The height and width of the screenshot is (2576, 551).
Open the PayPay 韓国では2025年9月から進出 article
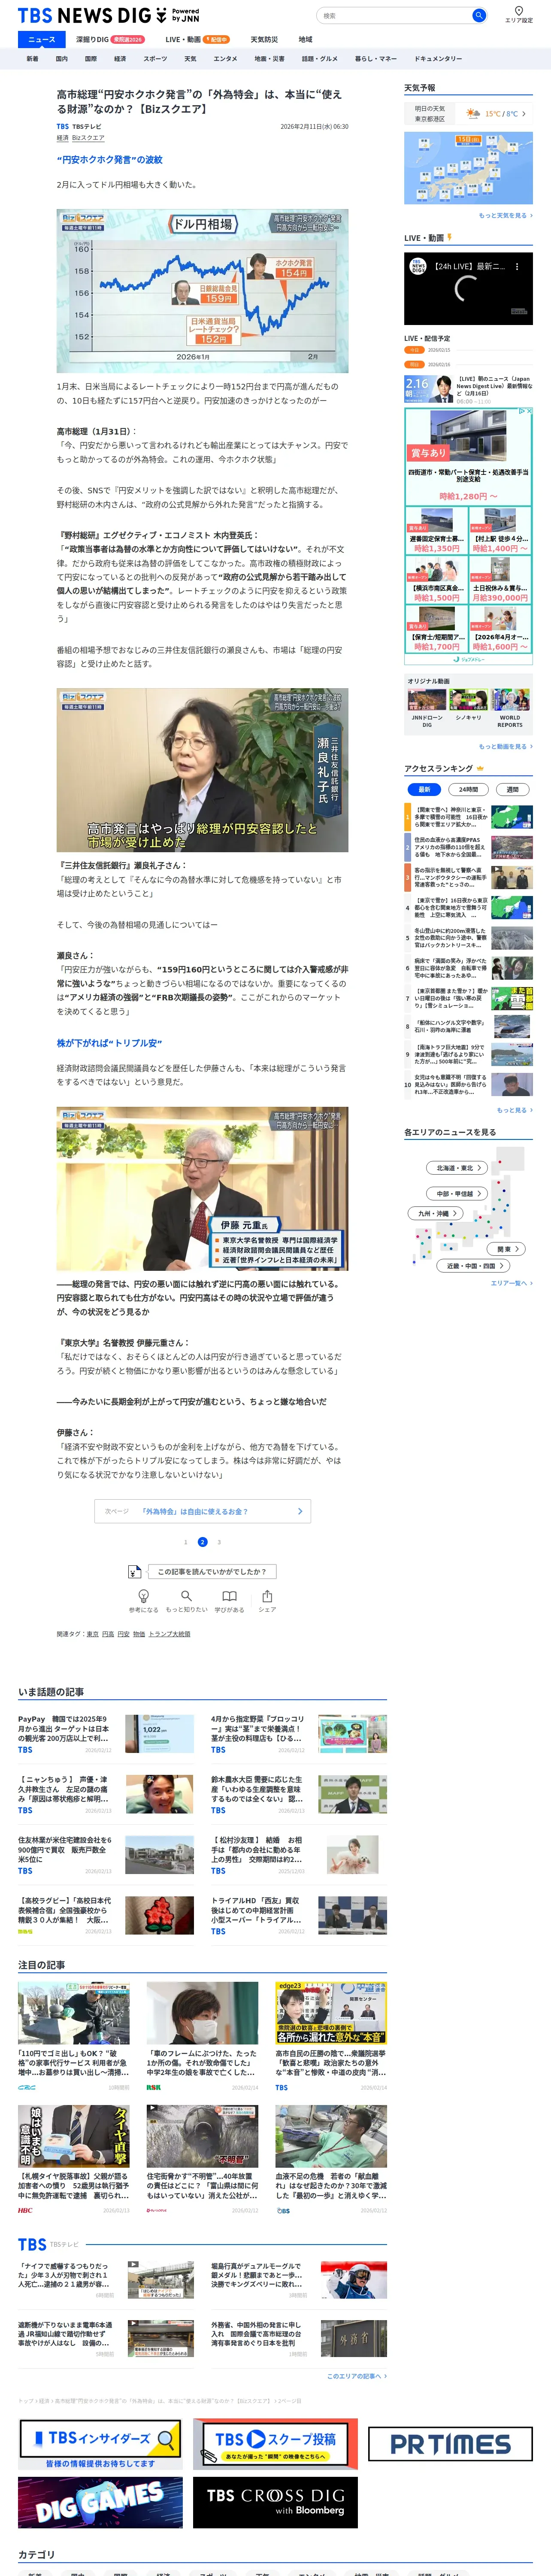tap(106, 1734)
